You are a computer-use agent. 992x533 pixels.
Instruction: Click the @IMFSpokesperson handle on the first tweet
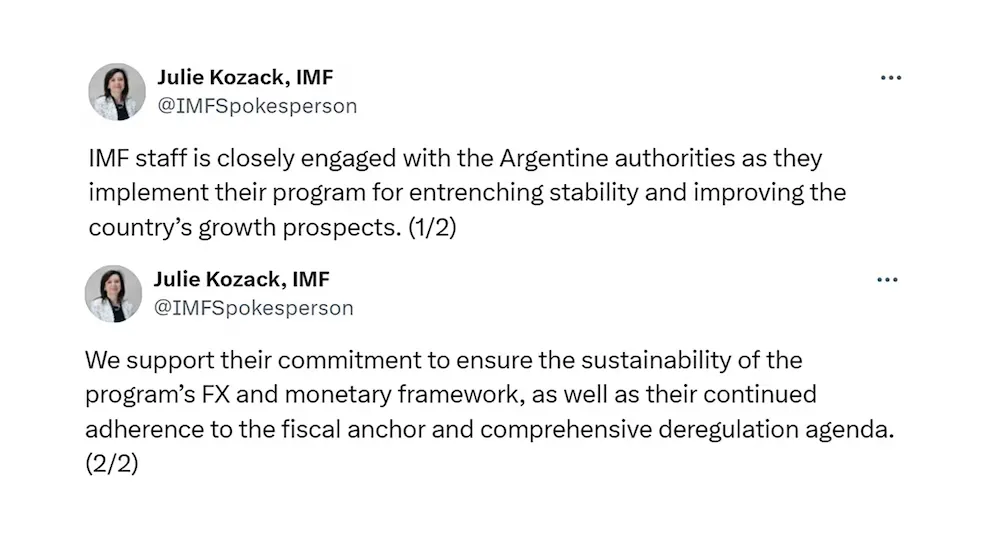[257, 105]
